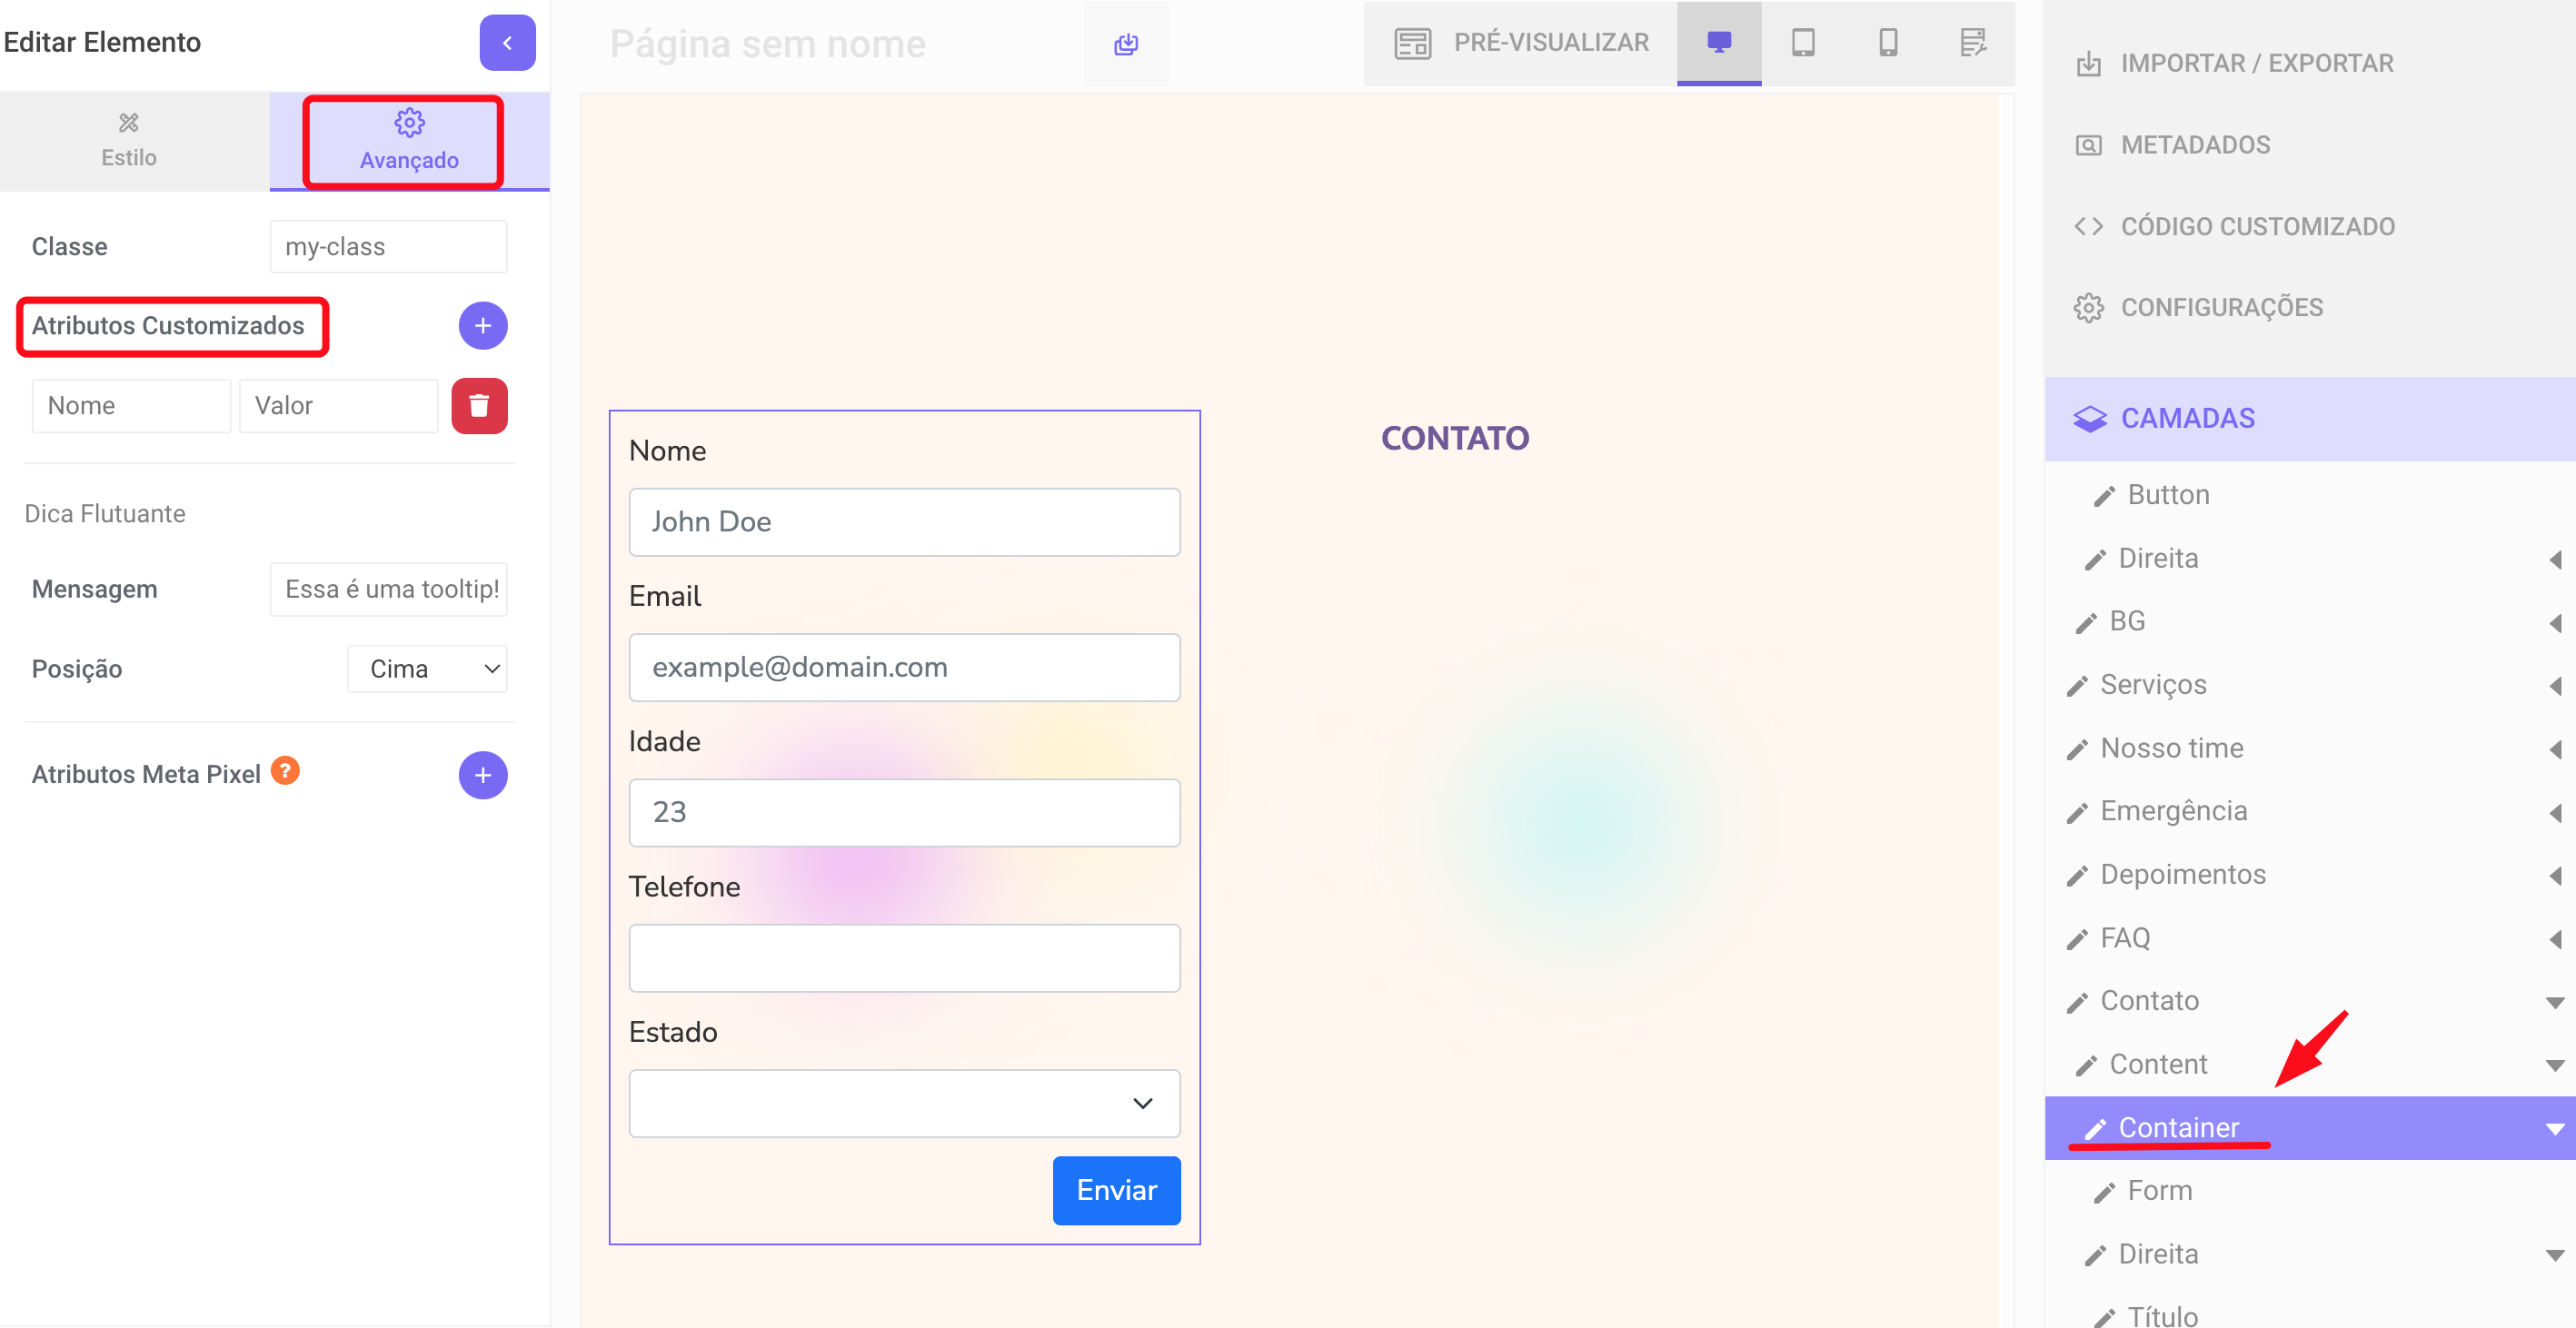
Task: Open Meta Pixel help question mark
Action: [x=286, y=771]
